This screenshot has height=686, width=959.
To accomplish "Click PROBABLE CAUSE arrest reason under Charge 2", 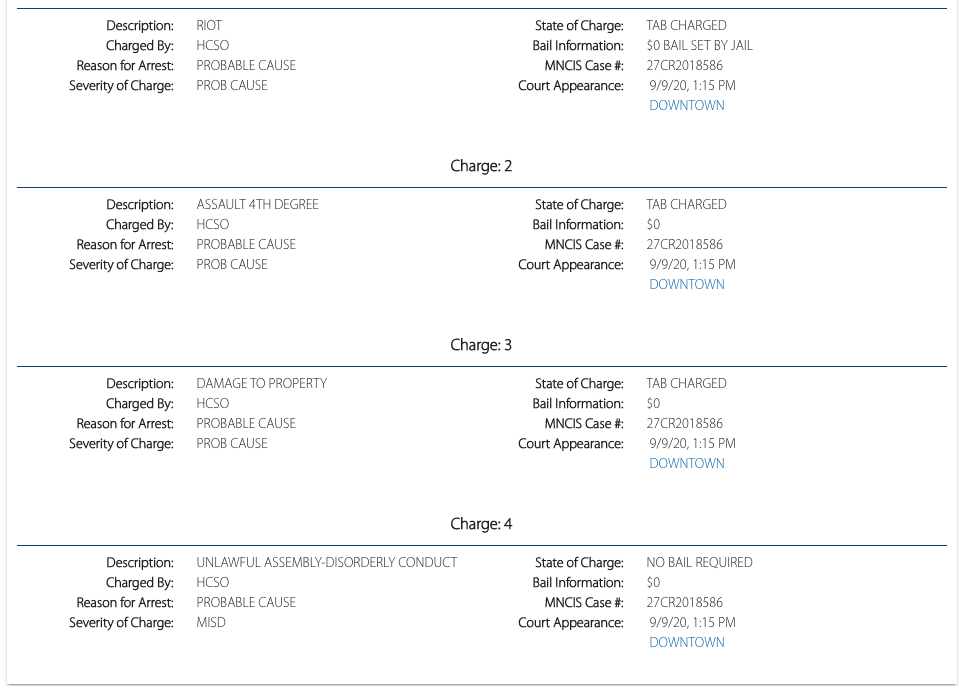I will click(x=246, y=244).
